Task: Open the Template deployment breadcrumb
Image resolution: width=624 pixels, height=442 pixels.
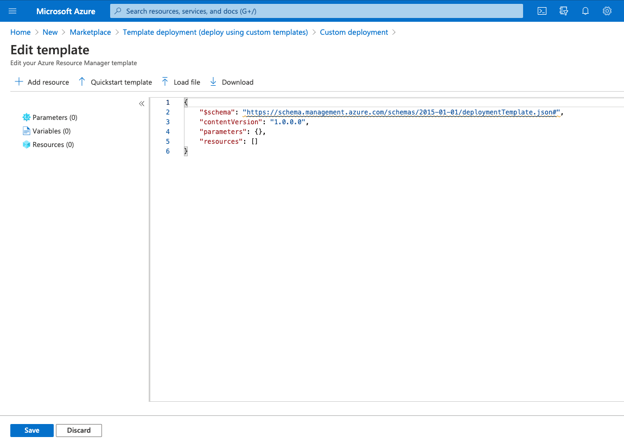Action: 215,32
